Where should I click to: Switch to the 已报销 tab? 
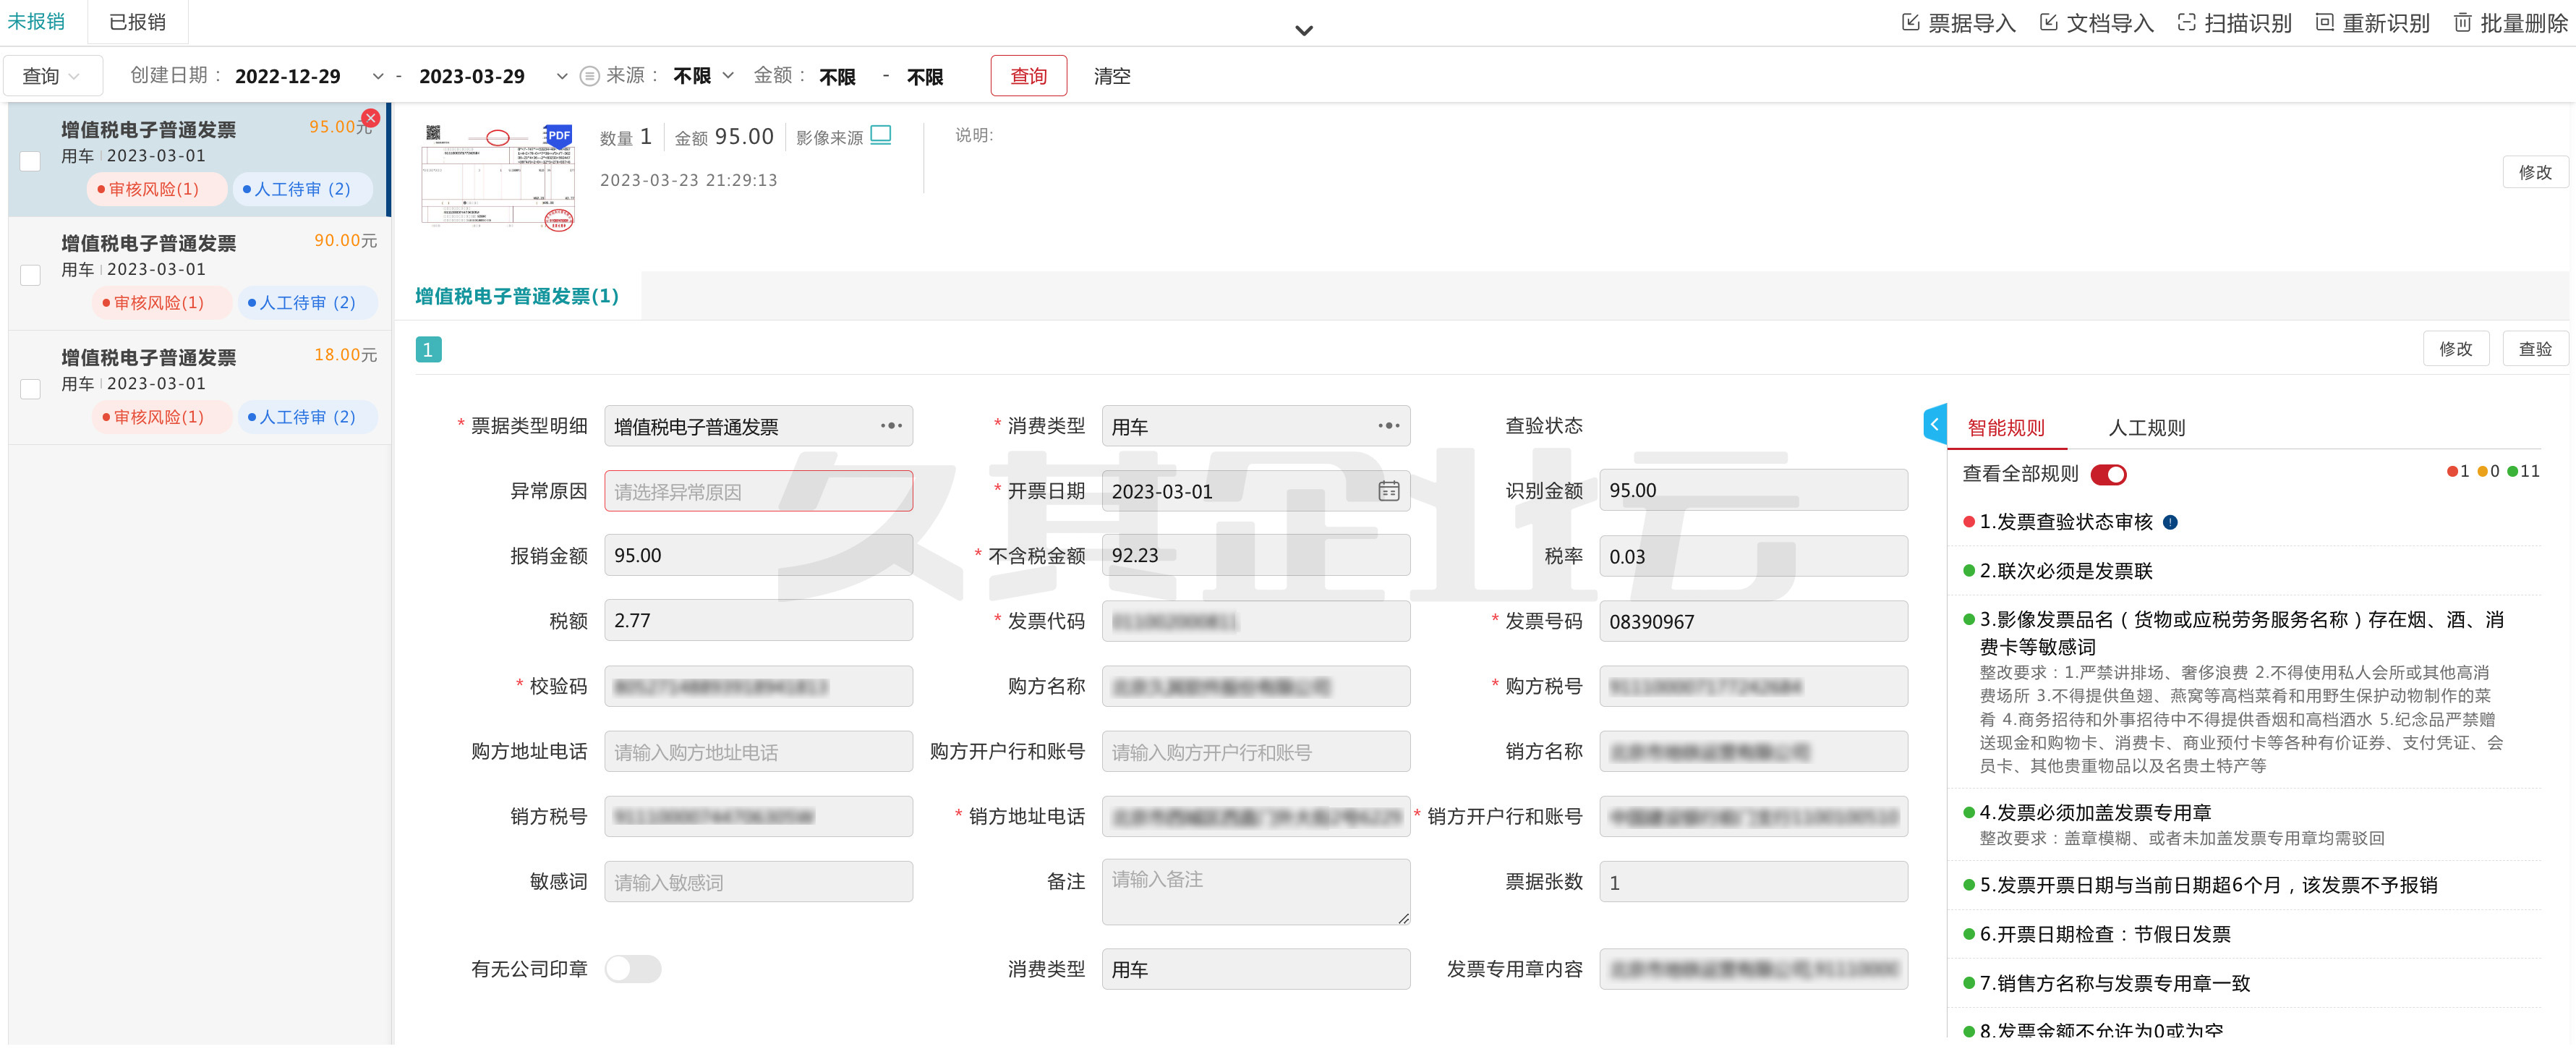coord(137,22)
